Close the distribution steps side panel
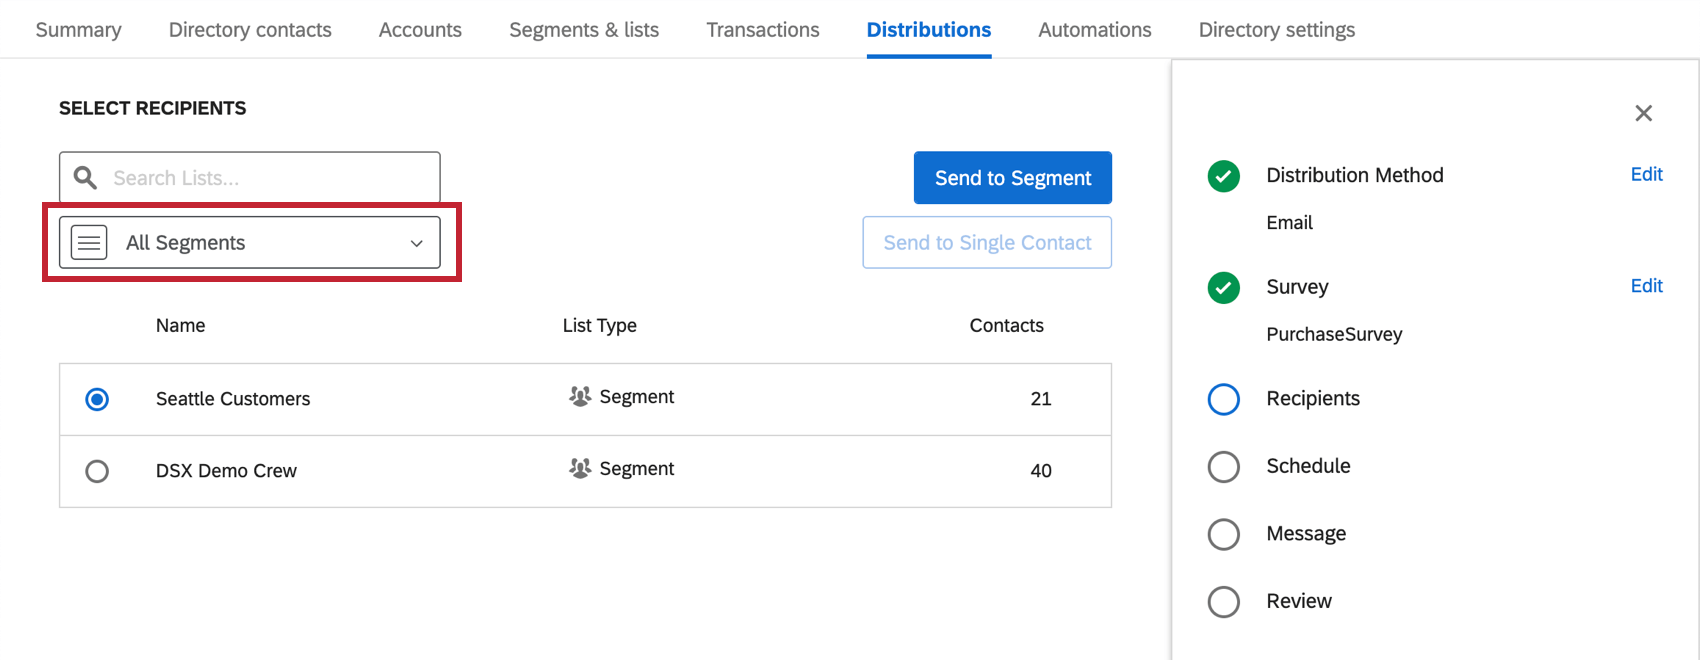 tap(1643, 114)
